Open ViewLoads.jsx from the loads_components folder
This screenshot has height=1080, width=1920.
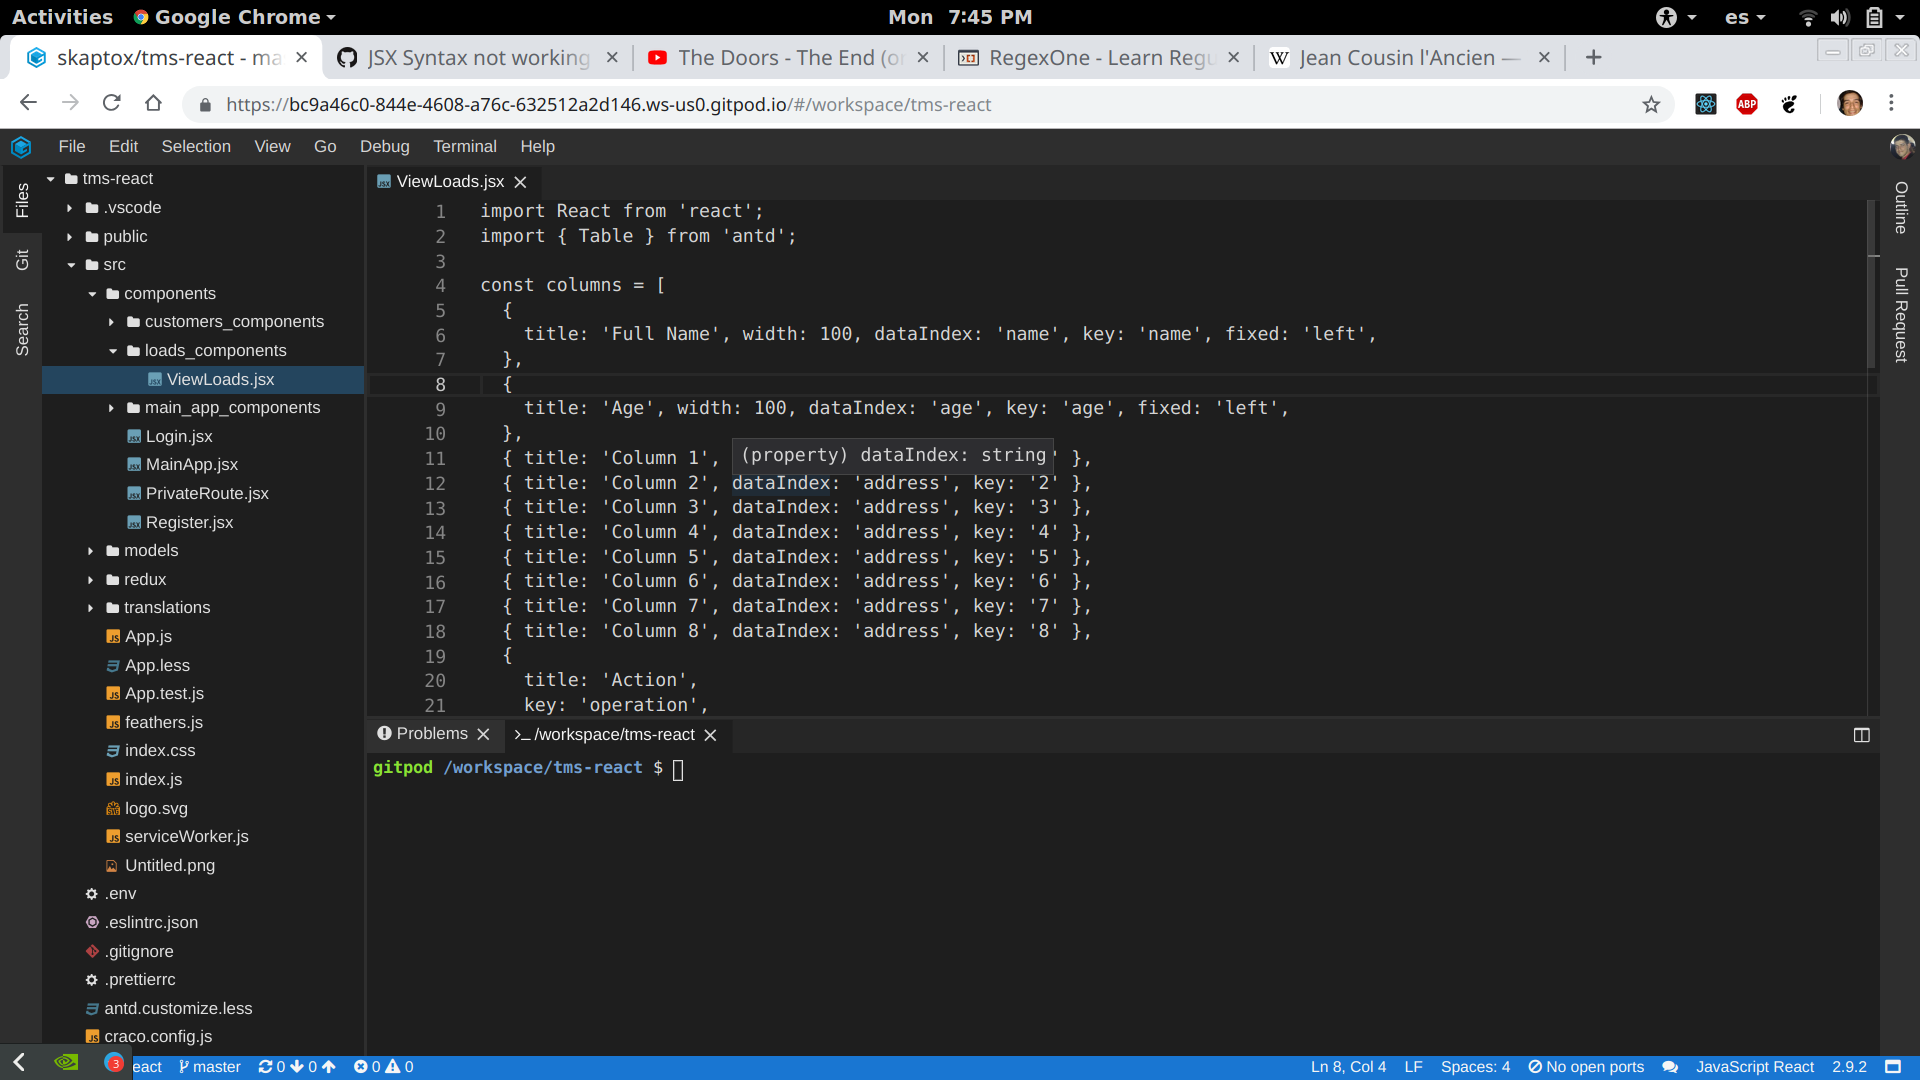(x=220, y=379)
